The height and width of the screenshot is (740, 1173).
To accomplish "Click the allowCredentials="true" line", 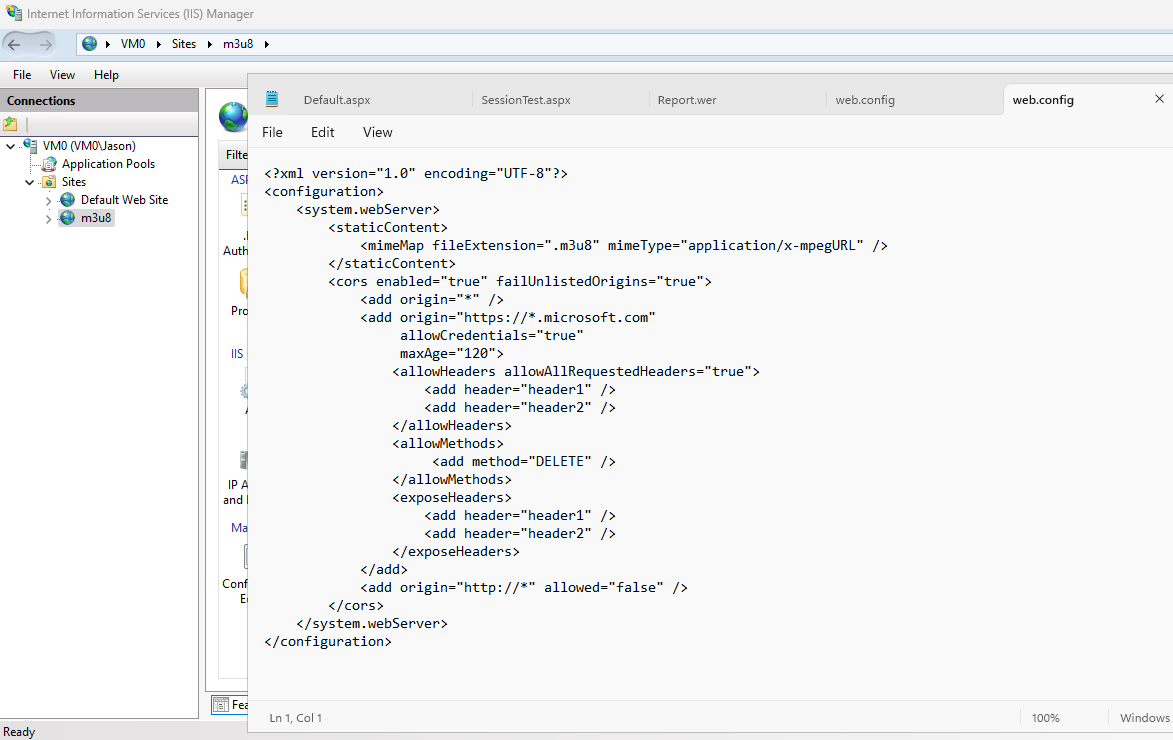I will click(x=491, y=335).
